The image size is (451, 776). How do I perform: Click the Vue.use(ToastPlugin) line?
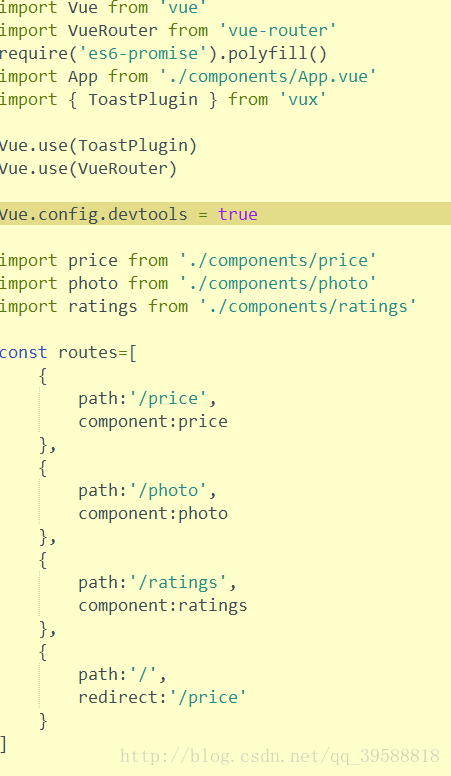tap(99, 146)
